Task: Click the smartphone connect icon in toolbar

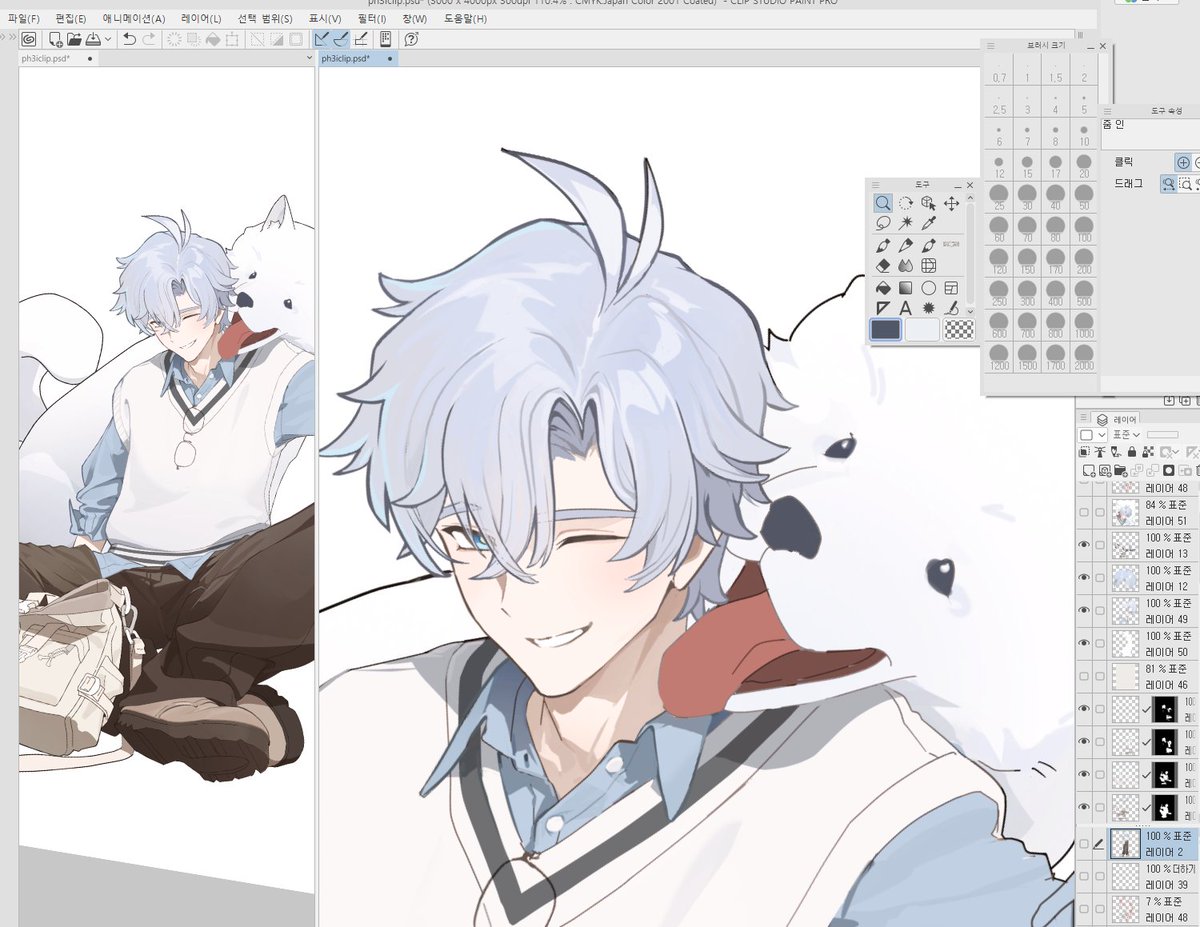Action: coord(385,39)
